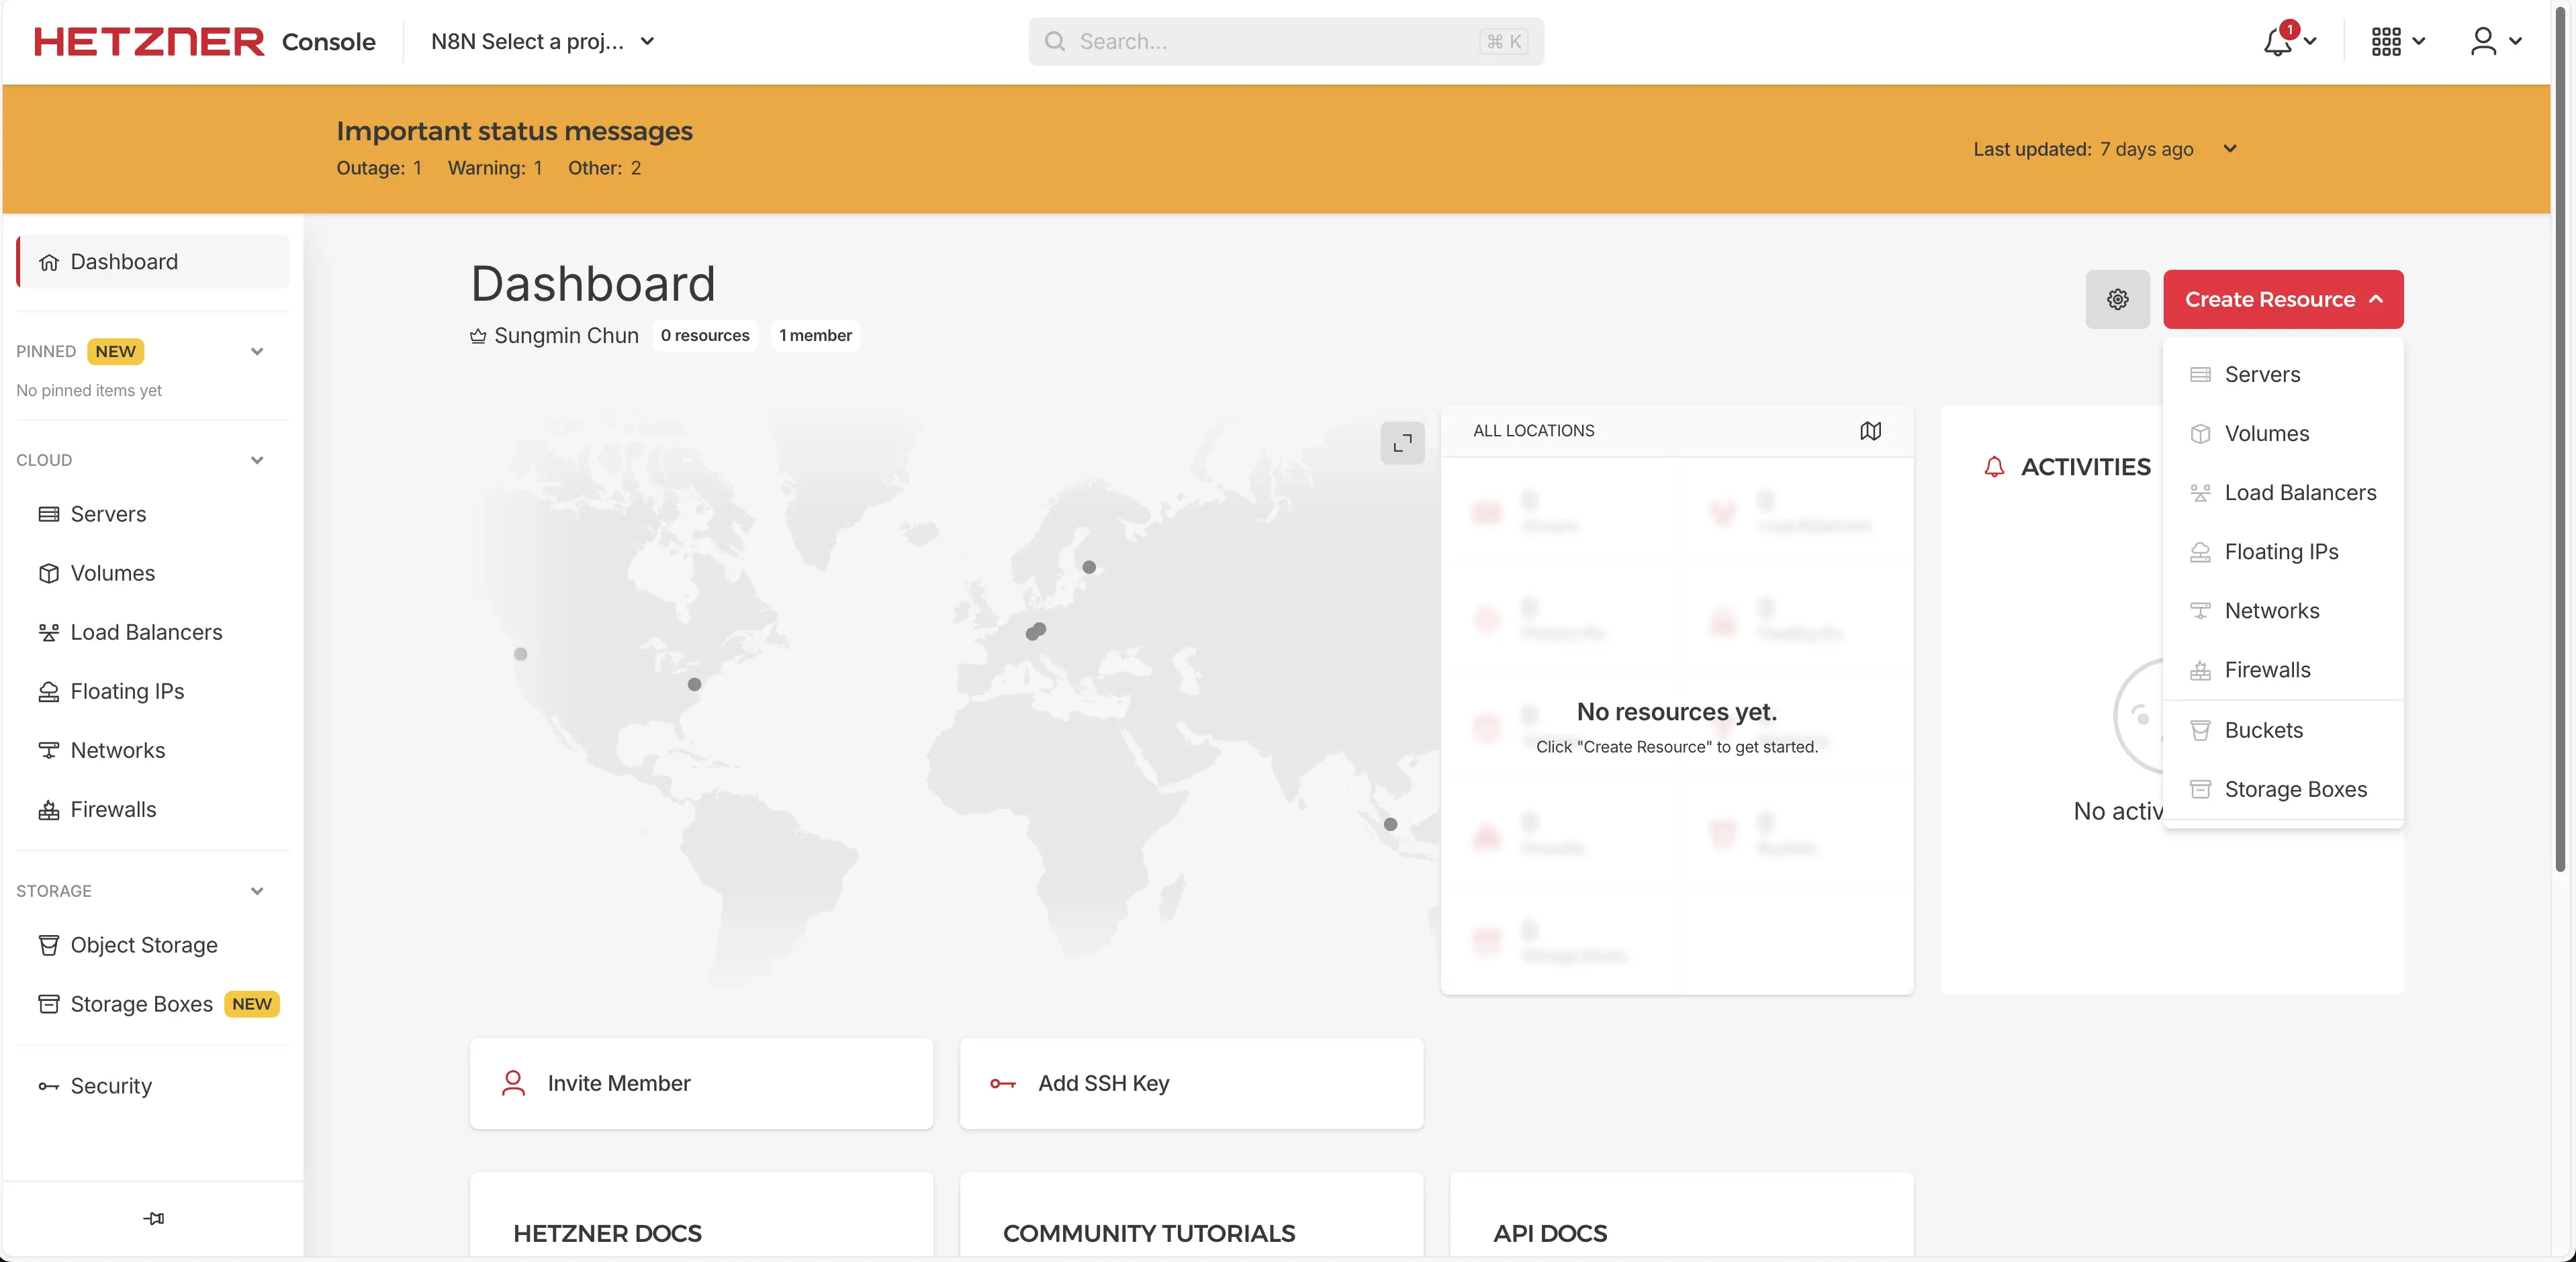Open the notifications bell icon
The height and width of the screenshot is (1262, 2576).
pos(2279,42)
